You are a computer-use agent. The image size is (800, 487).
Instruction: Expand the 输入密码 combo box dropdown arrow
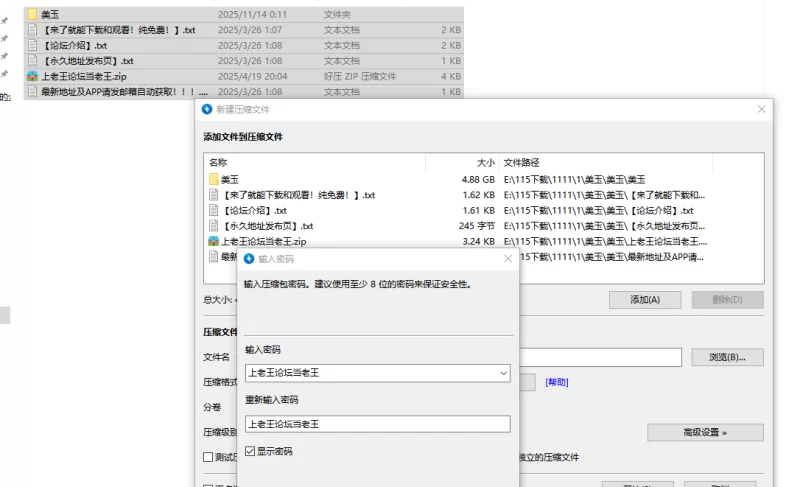click(502, 373)
